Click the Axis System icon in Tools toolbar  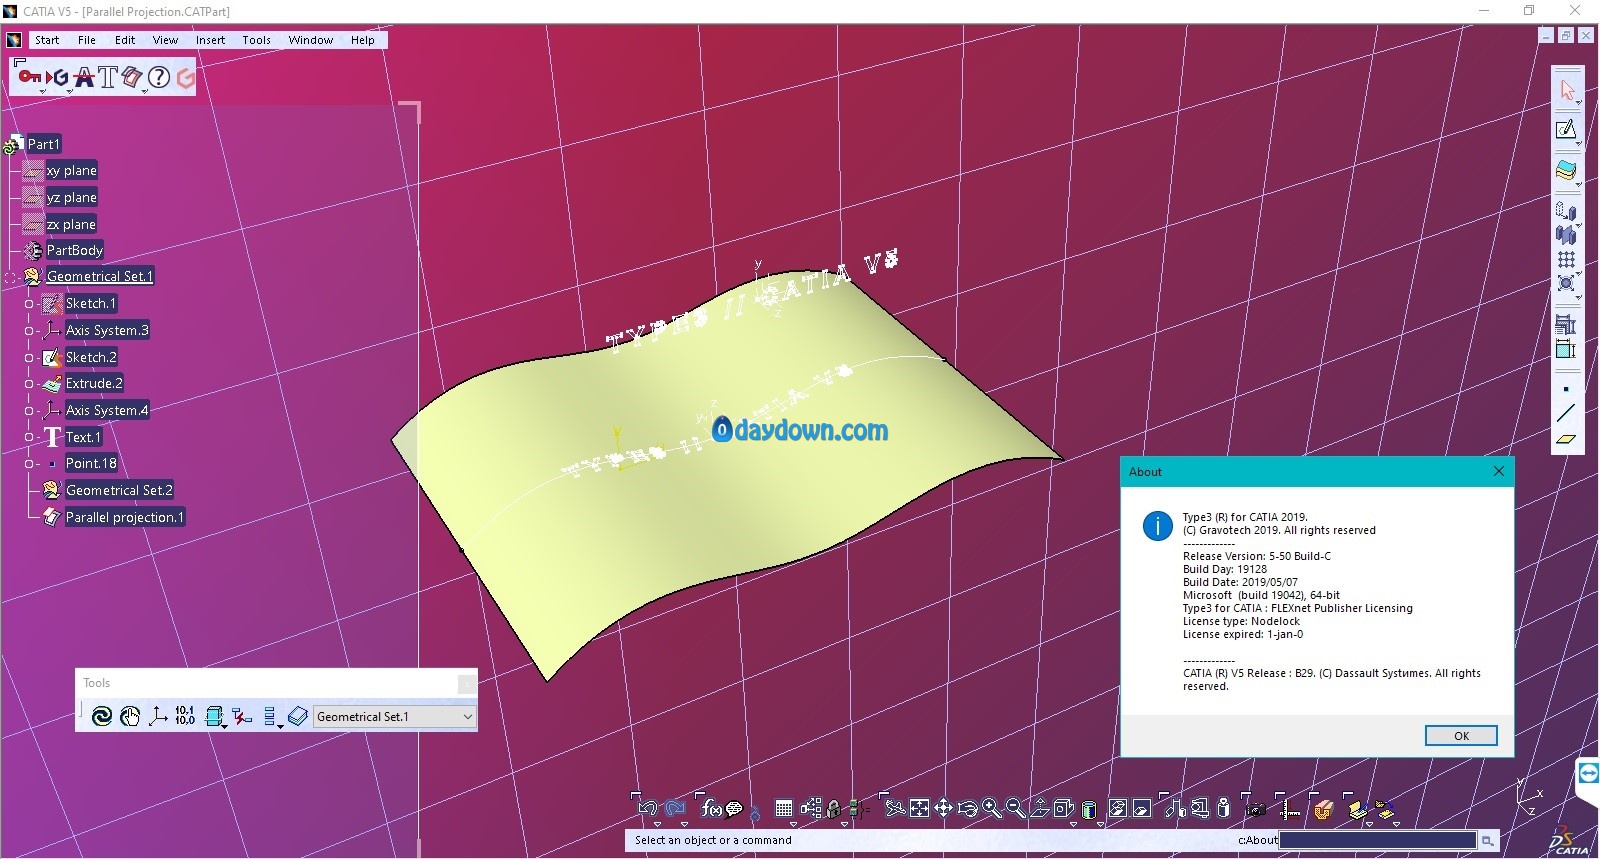click(158, 716)
